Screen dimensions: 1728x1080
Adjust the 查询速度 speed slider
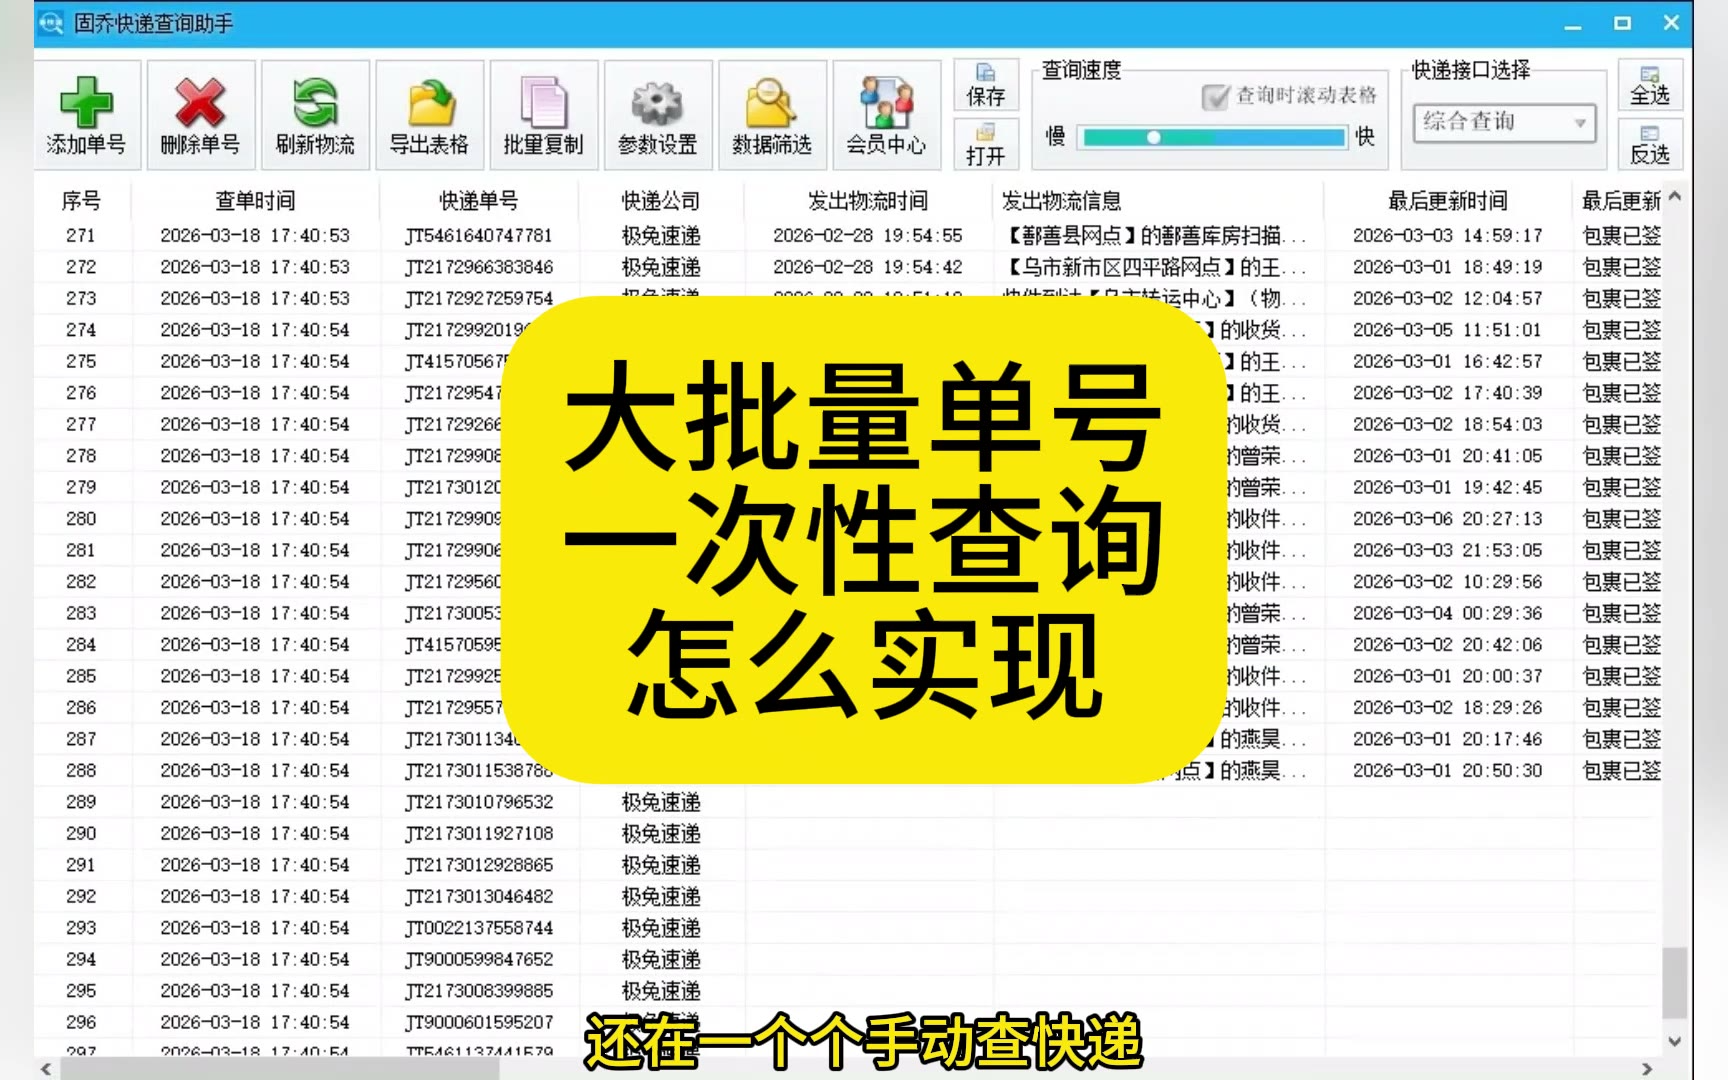click(1214, 137)
